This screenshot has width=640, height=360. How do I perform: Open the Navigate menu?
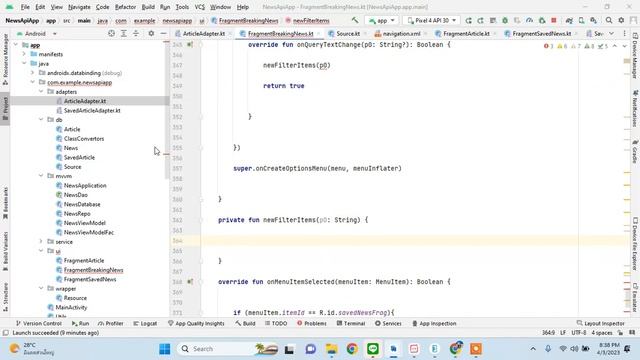point(79,7)
